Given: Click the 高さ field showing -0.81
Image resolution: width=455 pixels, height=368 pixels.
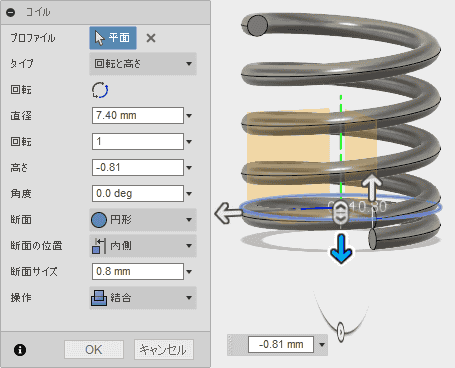Looking at the screenshot, I should 138,168.
